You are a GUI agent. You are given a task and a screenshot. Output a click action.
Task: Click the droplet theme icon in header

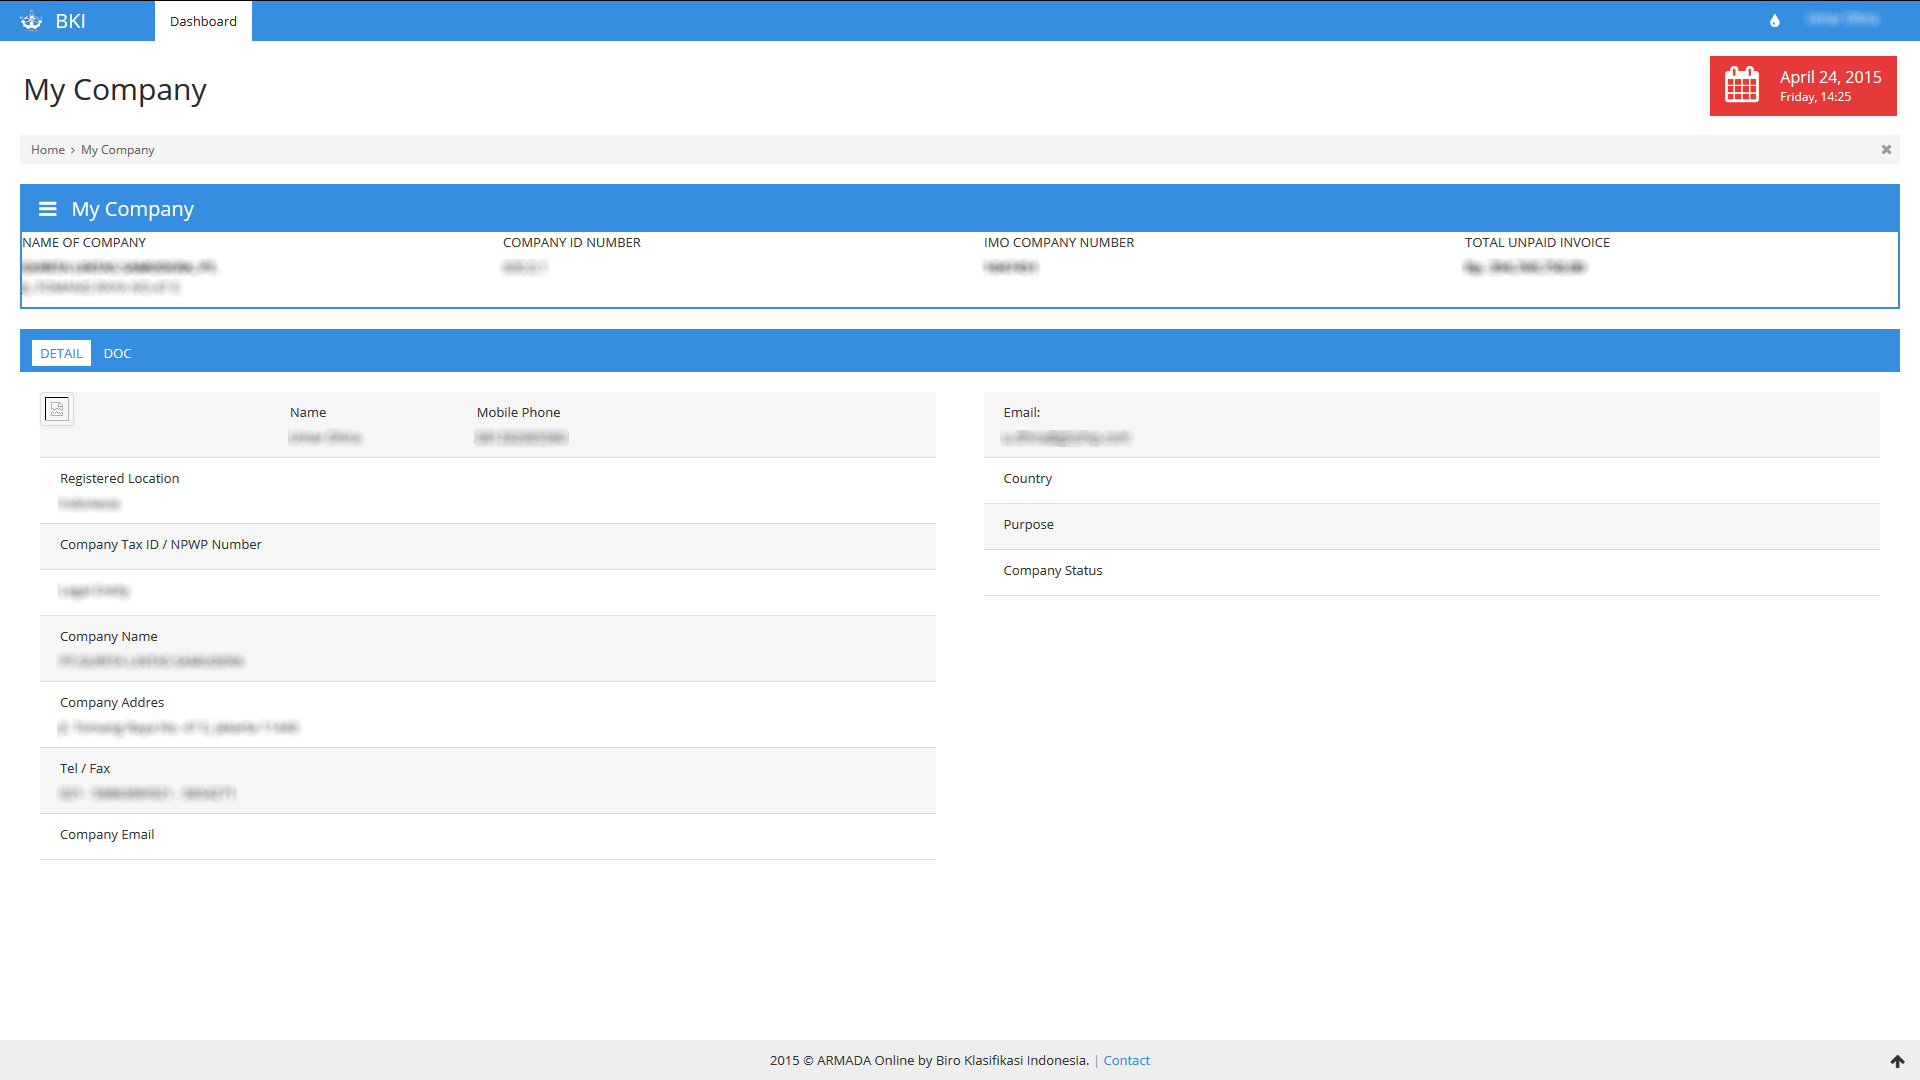click(x=1775, y=21)
